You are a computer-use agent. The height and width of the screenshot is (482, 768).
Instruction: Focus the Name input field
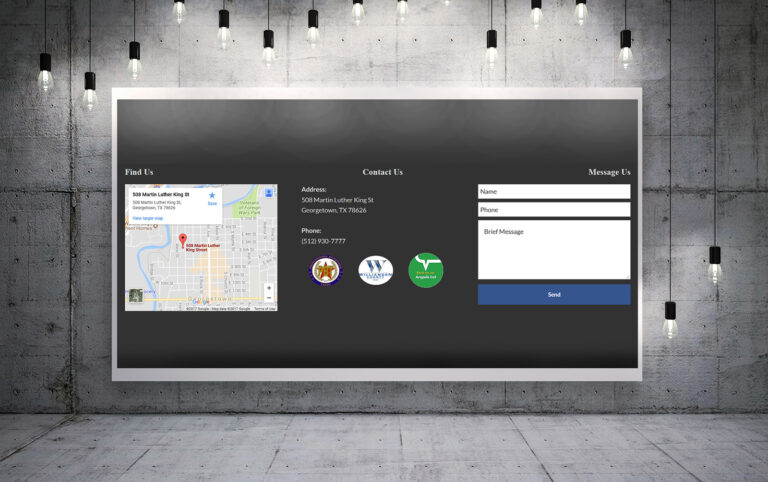[x=553, y=191]
